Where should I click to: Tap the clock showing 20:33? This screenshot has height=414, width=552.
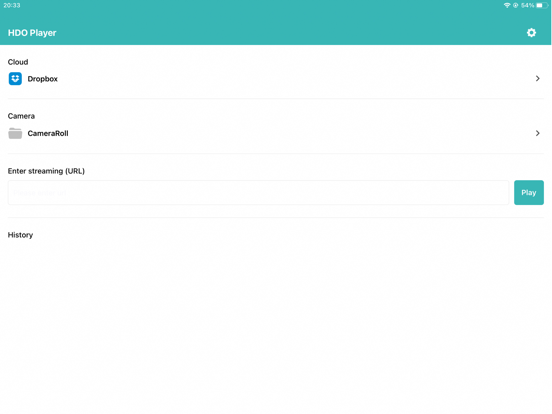point(12,5)
